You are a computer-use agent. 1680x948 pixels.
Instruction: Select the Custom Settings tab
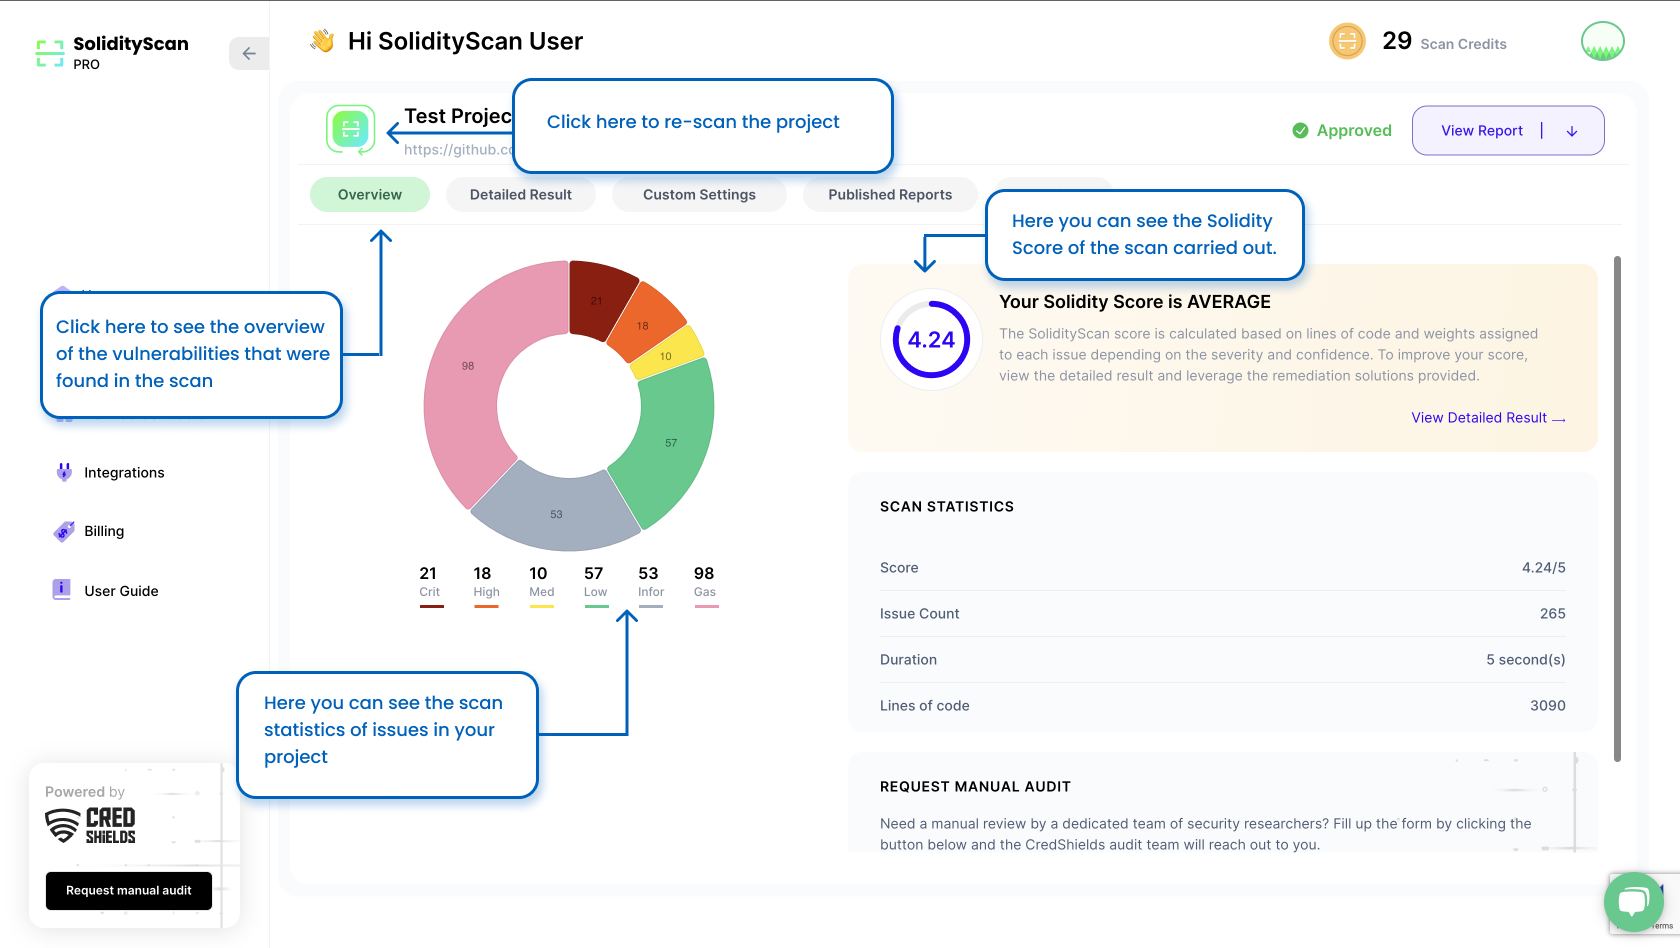[x=699, y=195]
